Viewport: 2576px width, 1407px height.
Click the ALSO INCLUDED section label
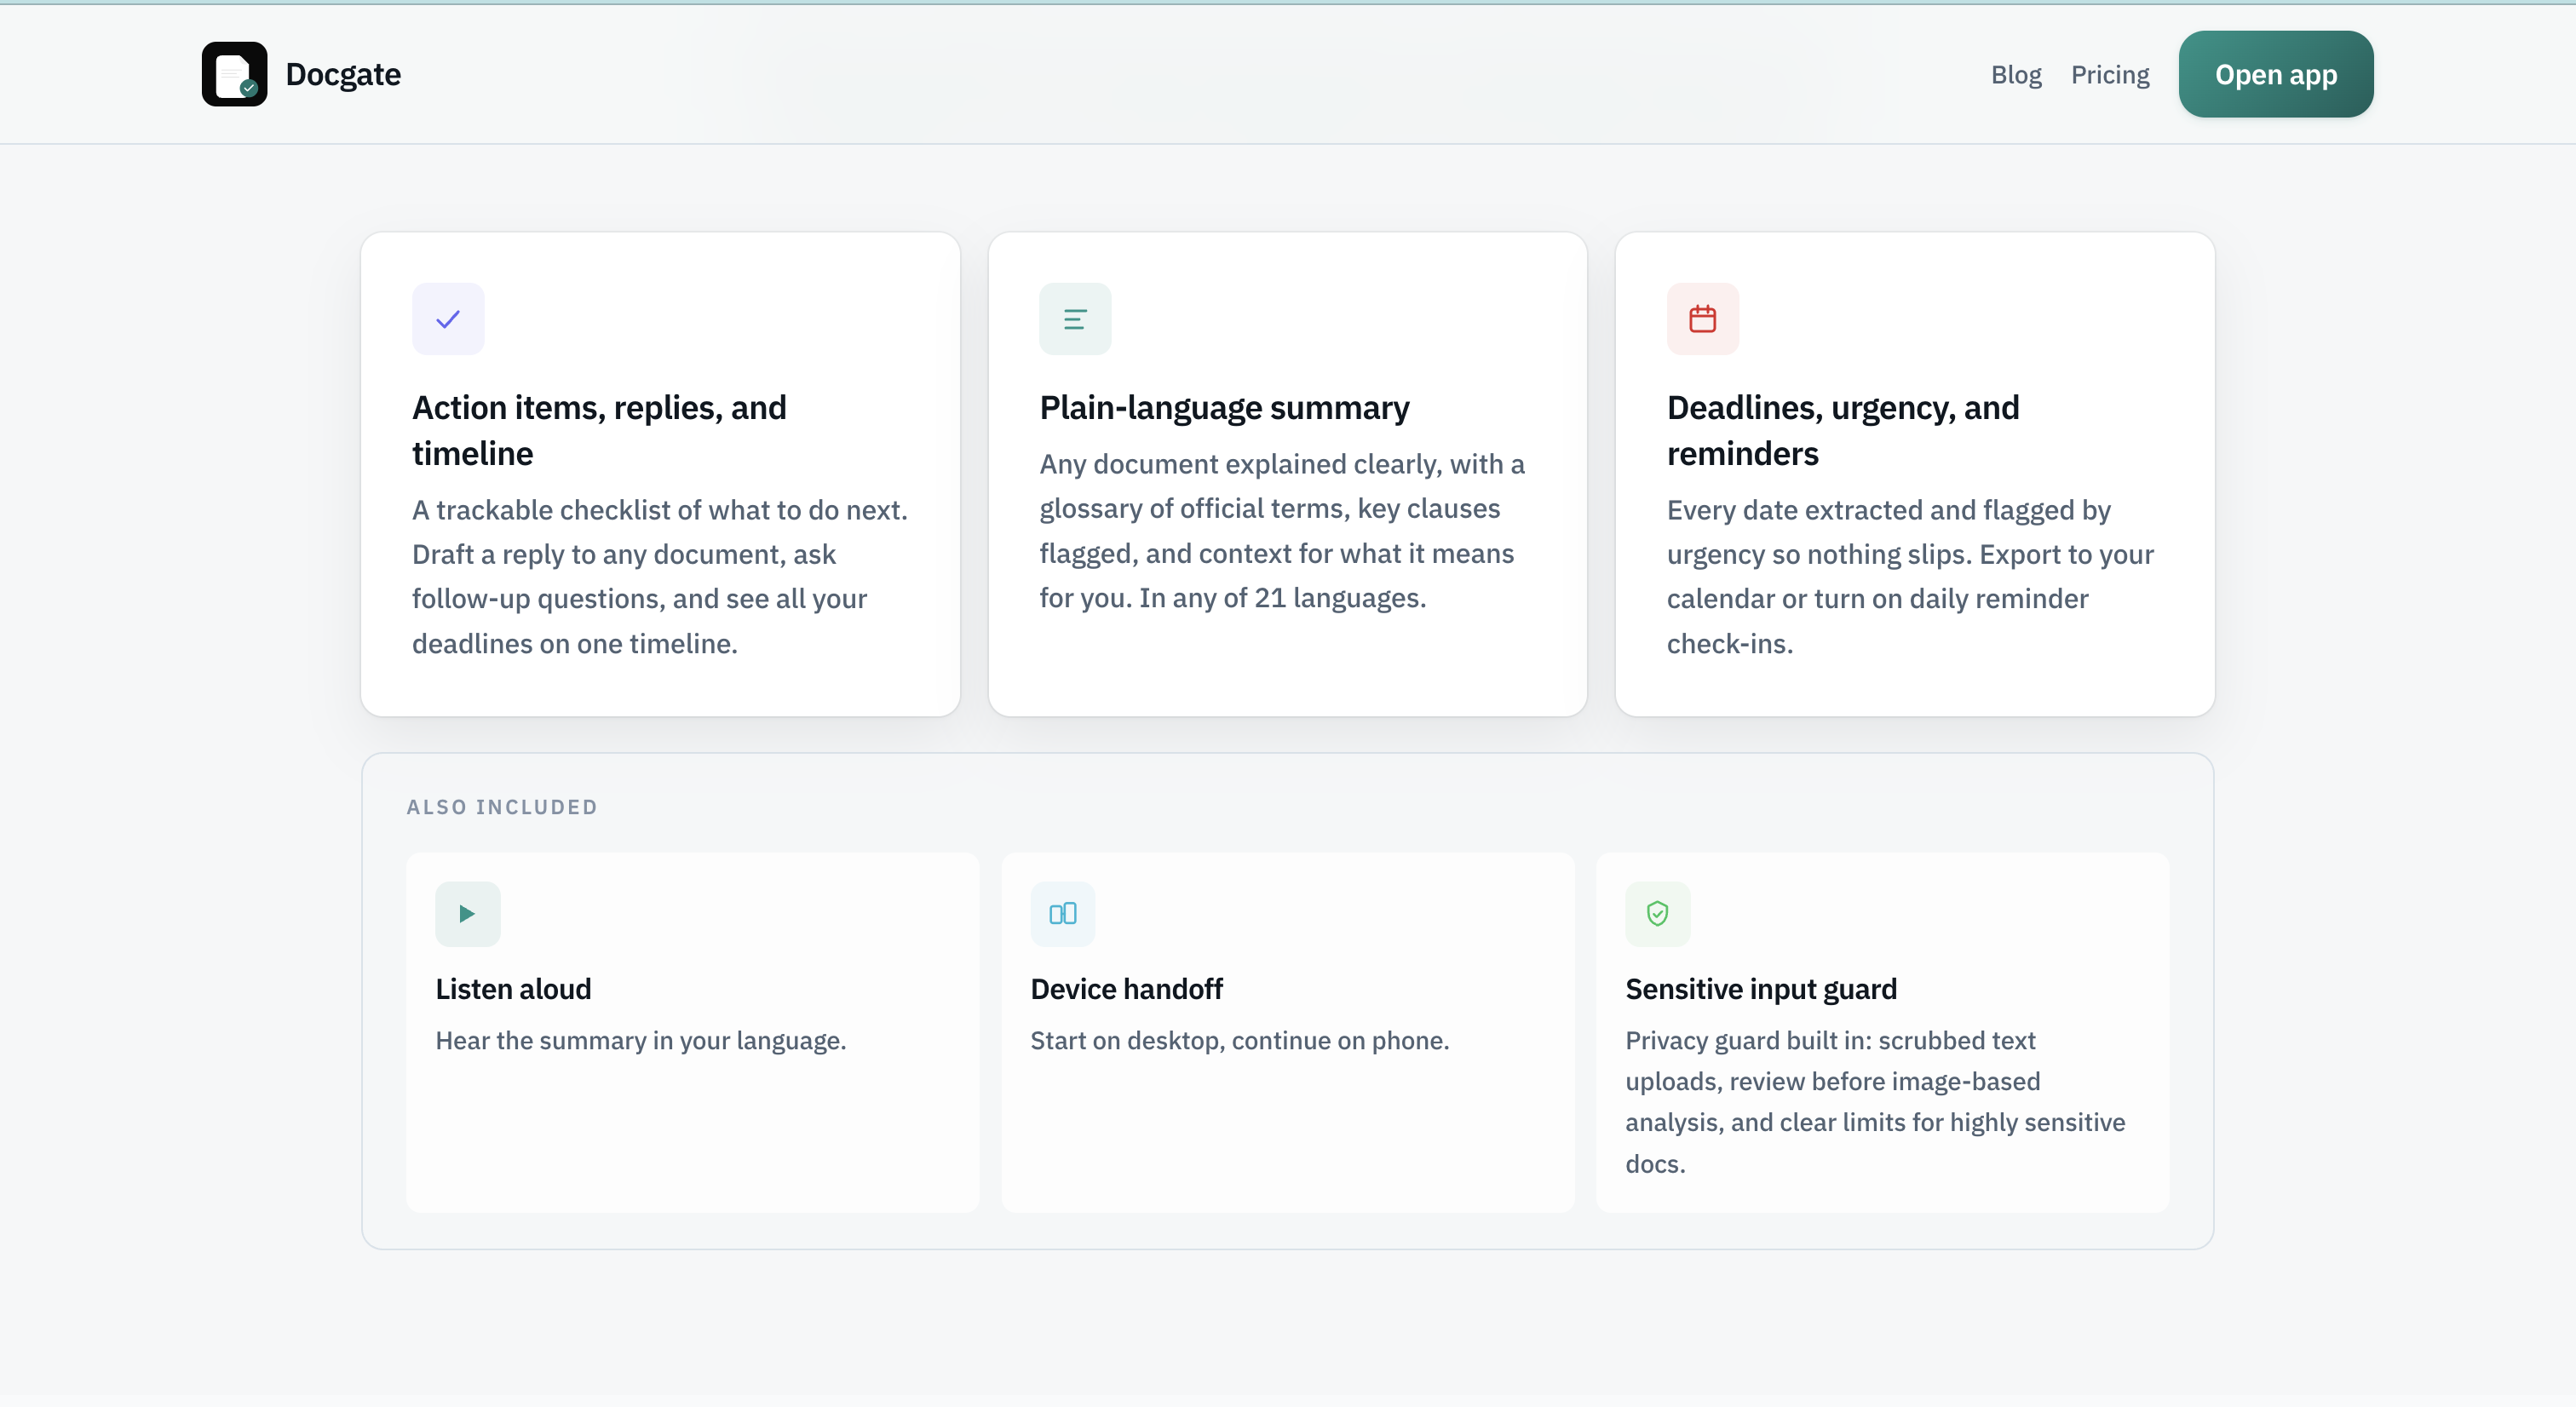coord(502,807)
